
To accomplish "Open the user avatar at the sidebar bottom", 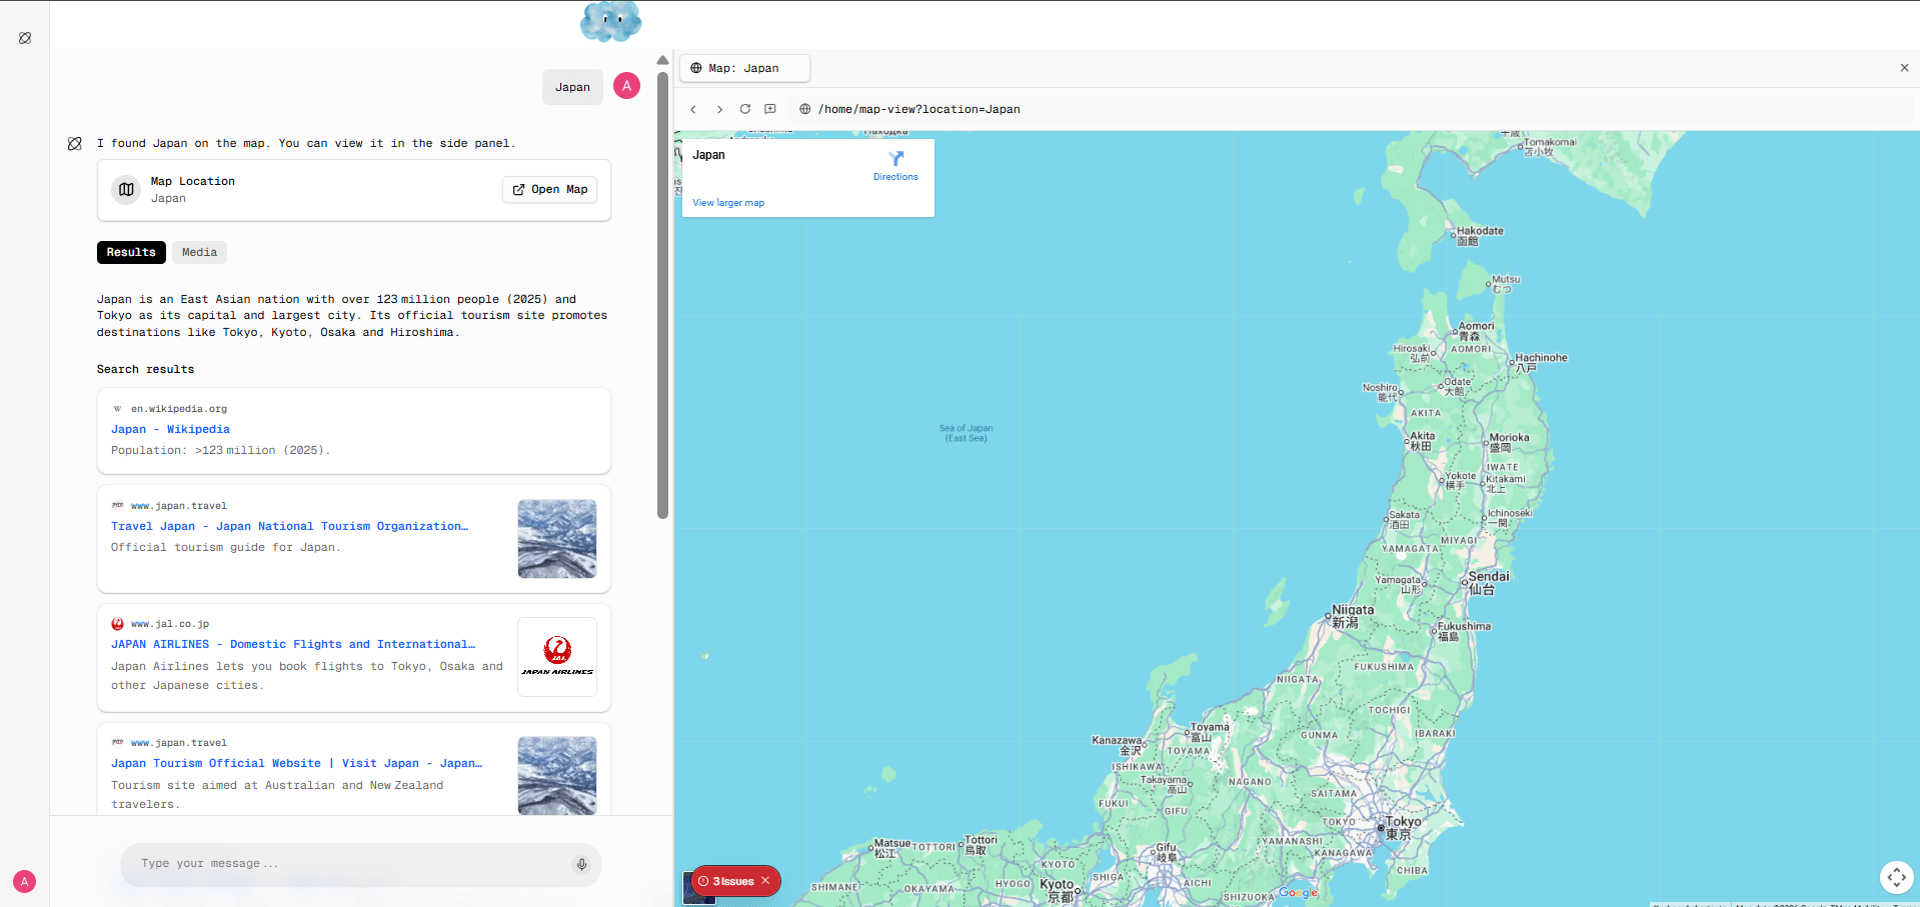I will click(x=25, y=881).
